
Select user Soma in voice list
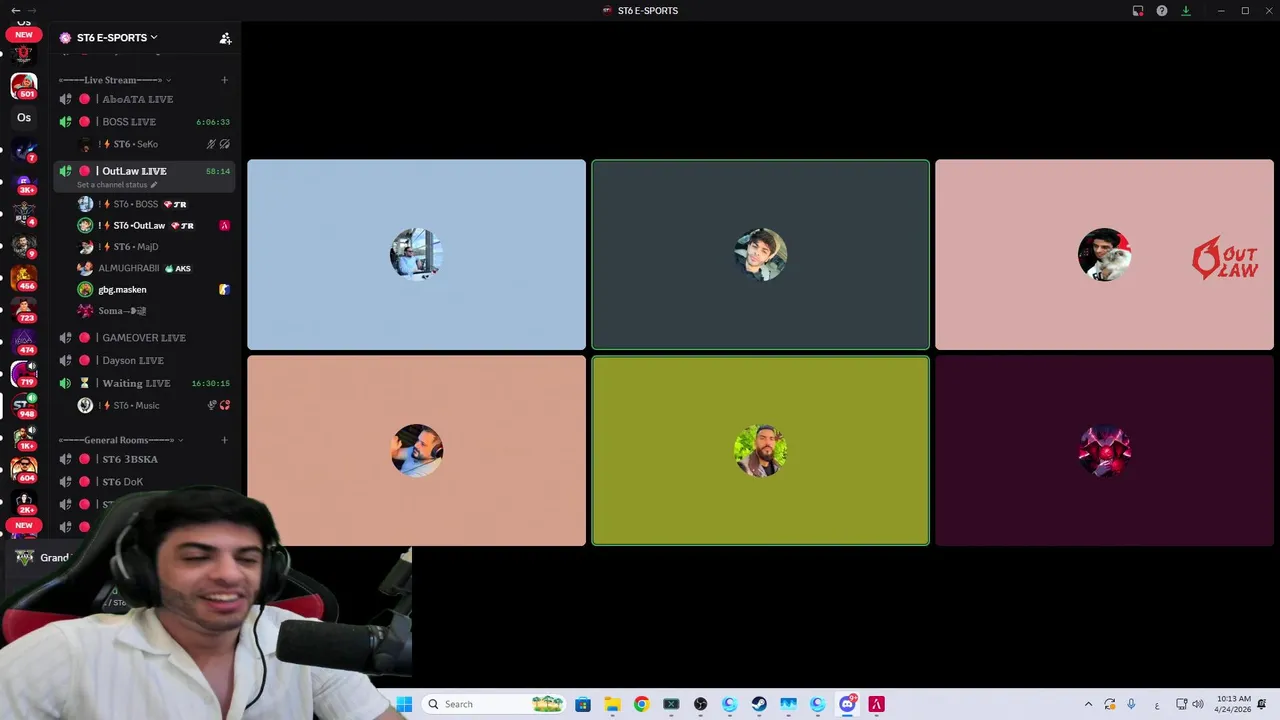pos(155,311)
